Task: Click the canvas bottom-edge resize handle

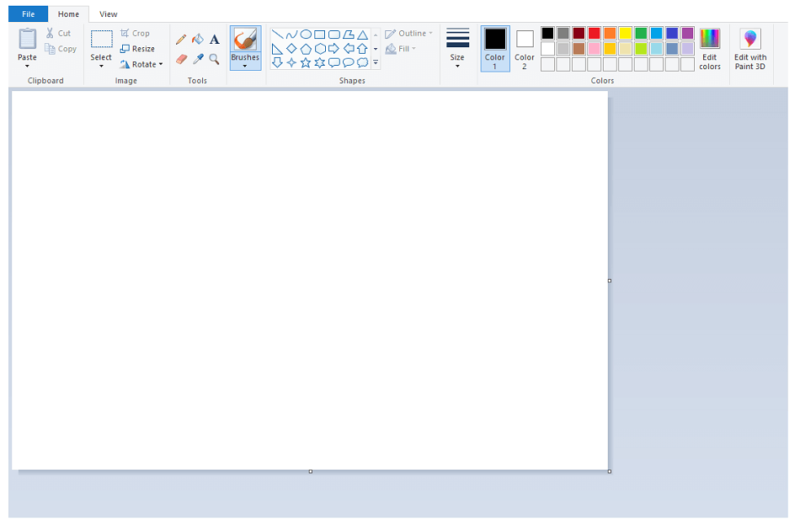Action: [x=311, y=471]
